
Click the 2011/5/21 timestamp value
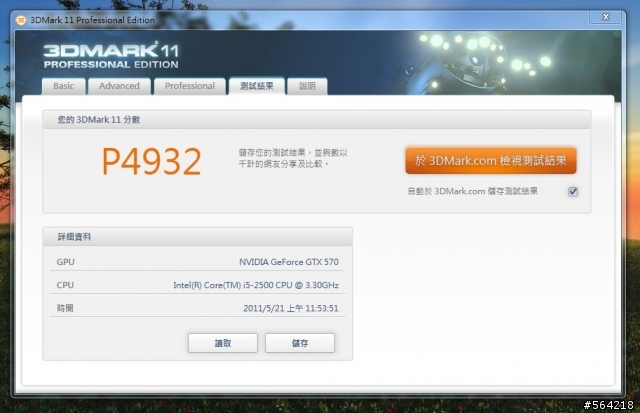pyautogui.click(x=291, y=309)
